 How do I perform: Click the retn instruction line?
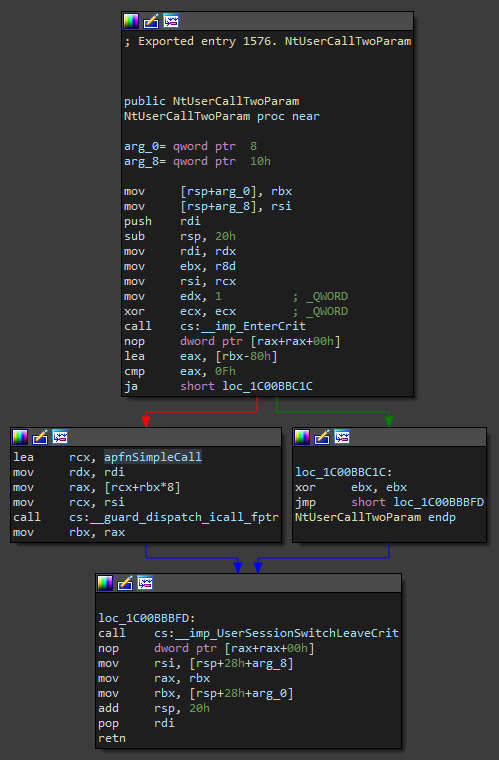112,738
